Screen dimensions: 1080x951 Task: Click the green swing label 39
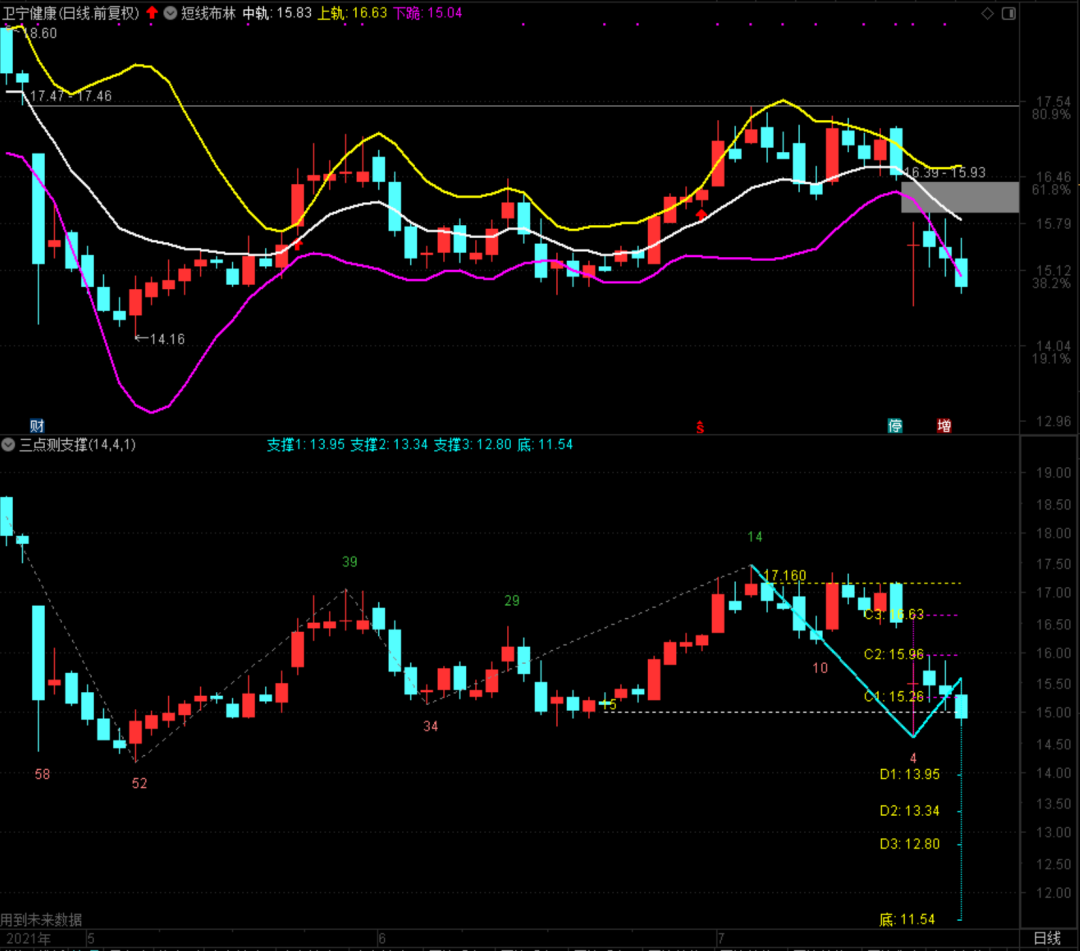pos(349,562)
